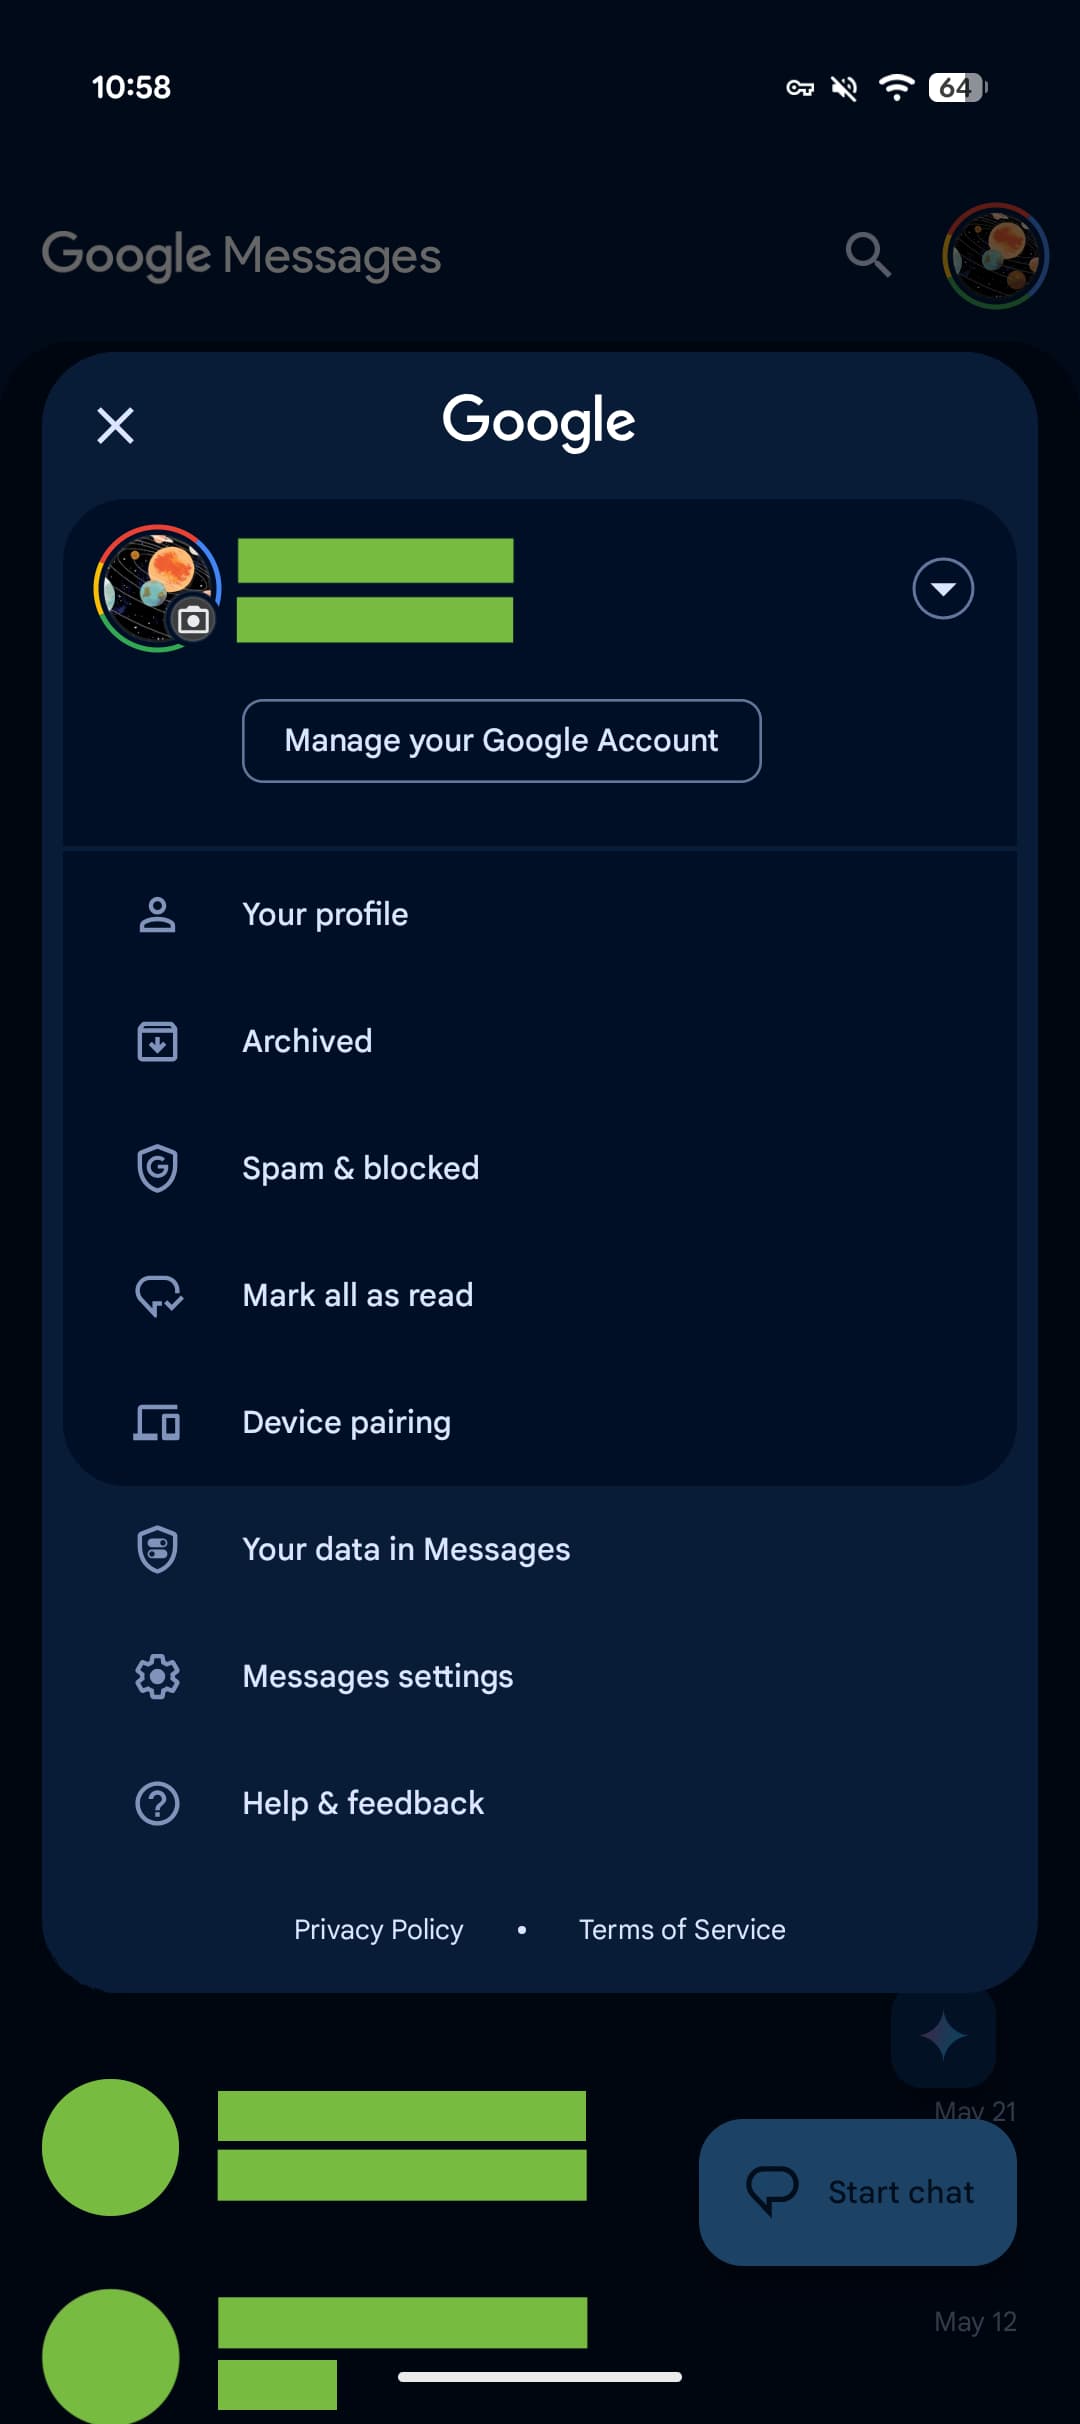Tap the Archived box icon

[x=157, y=1041]
